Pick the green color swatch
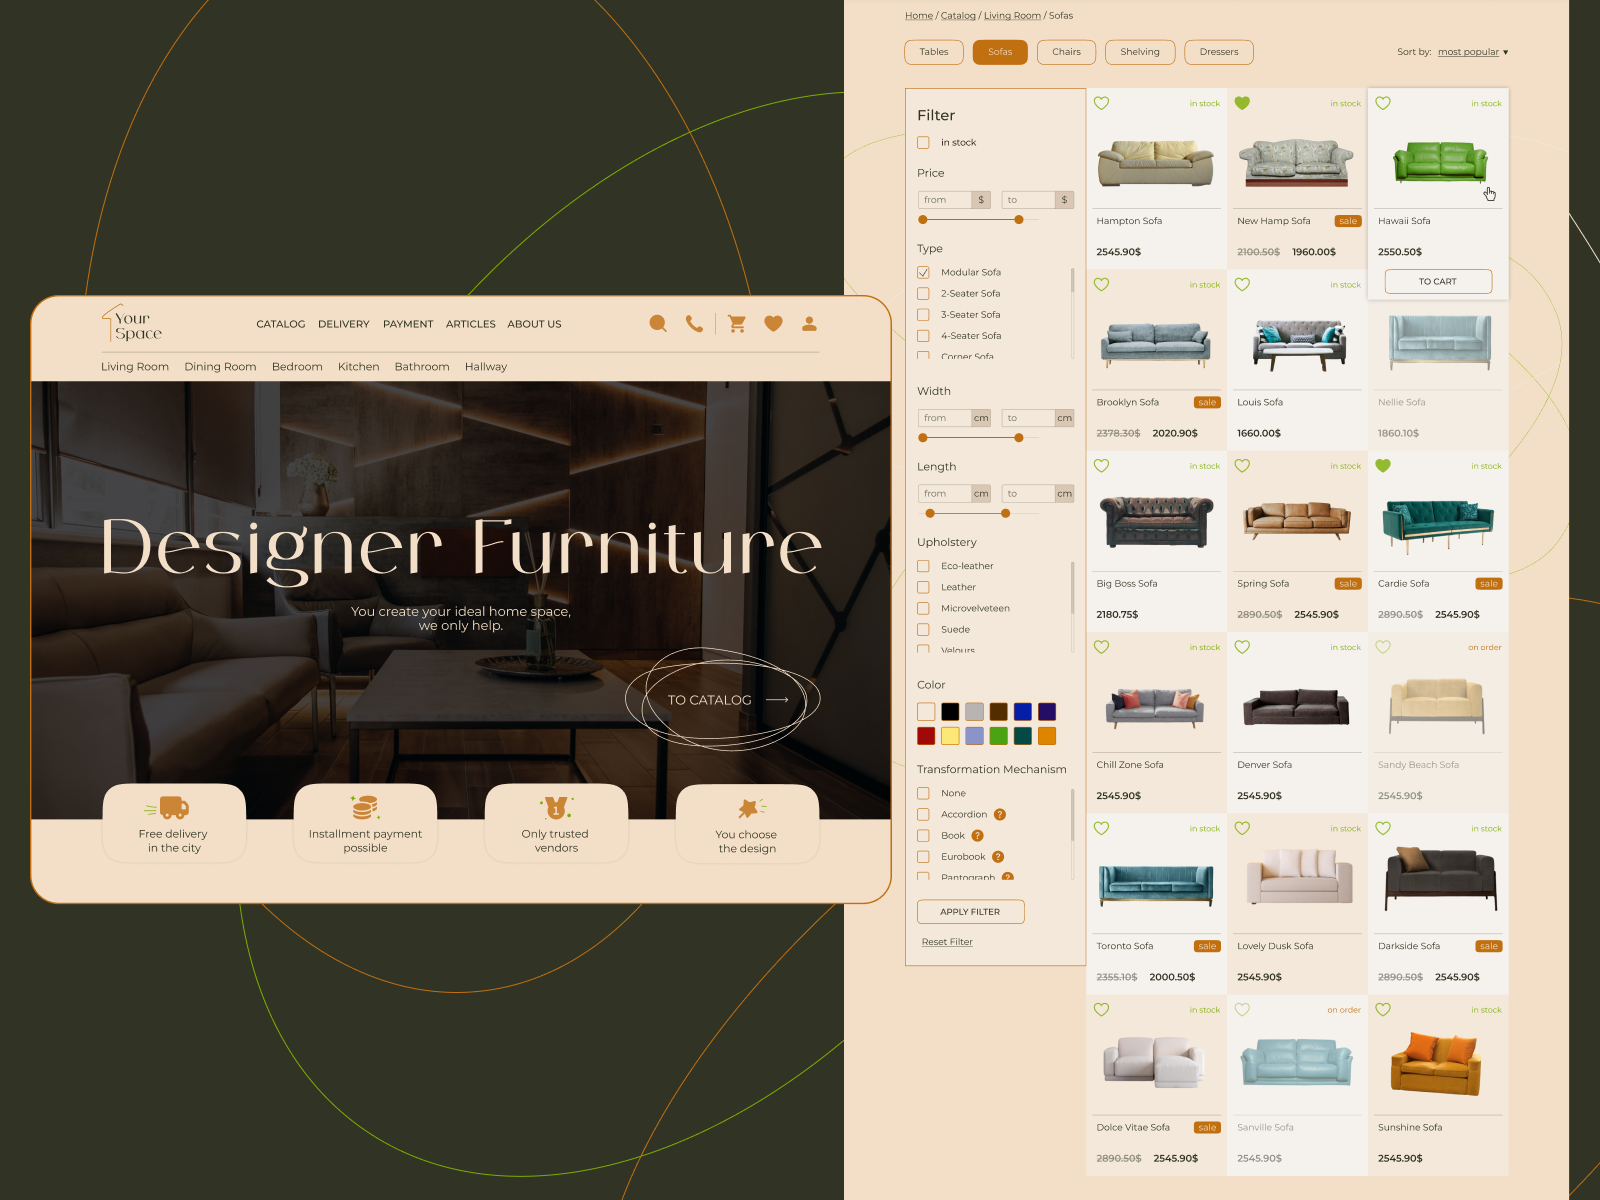This screenshot has height=1200, width=1600. 998,736
